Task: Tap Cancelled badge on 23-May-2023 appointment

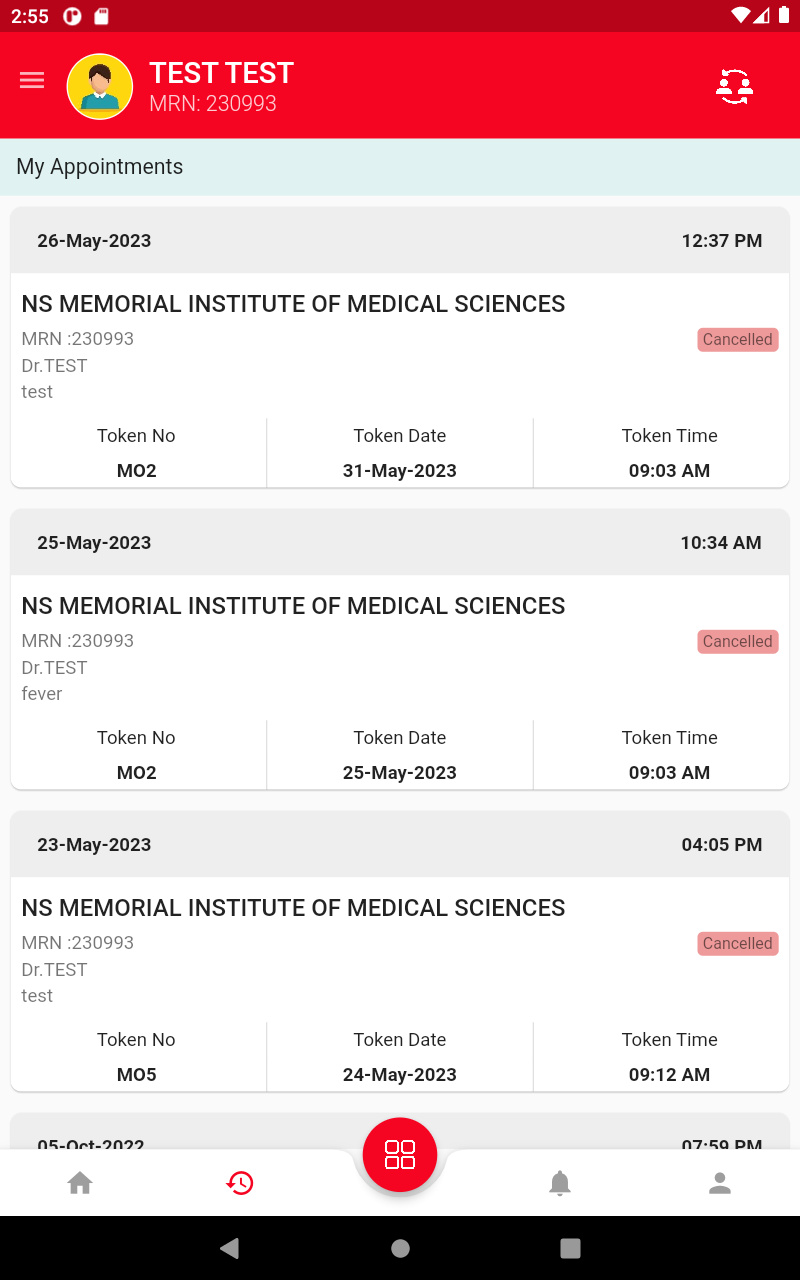Action: tap(738, 943)
